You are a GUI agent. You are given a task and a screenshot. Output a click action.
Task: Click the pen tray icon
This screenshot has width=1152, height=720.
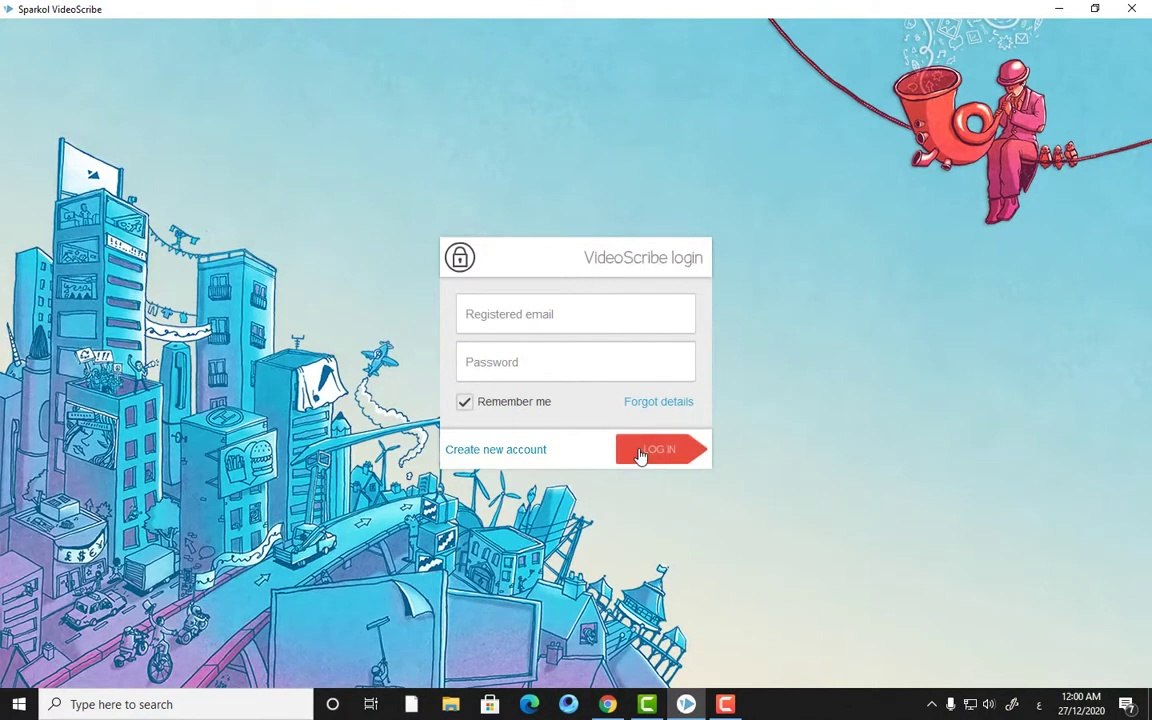tap(1012, 704)
